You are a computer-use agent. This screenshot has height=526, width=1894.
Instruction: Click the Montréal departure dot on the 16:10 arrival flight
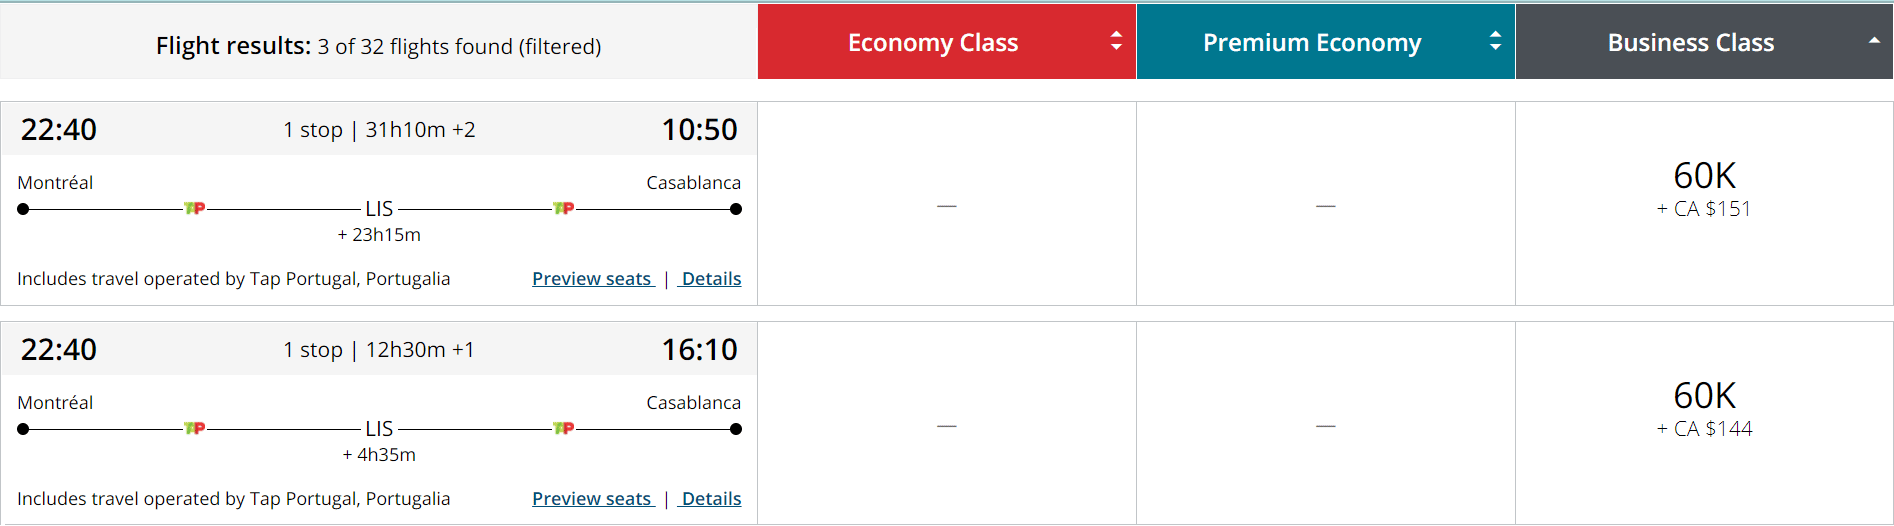[x=23, y=429]
